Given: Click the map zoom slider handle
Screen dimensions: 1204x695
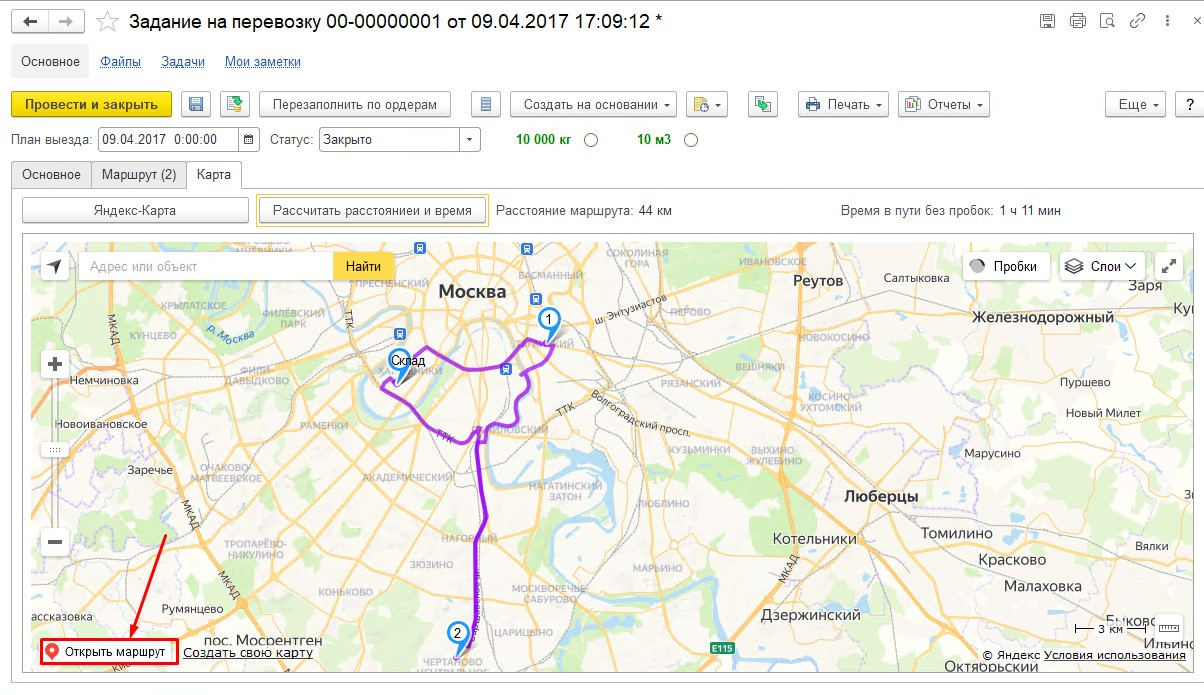Looking at the screenshot, I should point(55,450).
